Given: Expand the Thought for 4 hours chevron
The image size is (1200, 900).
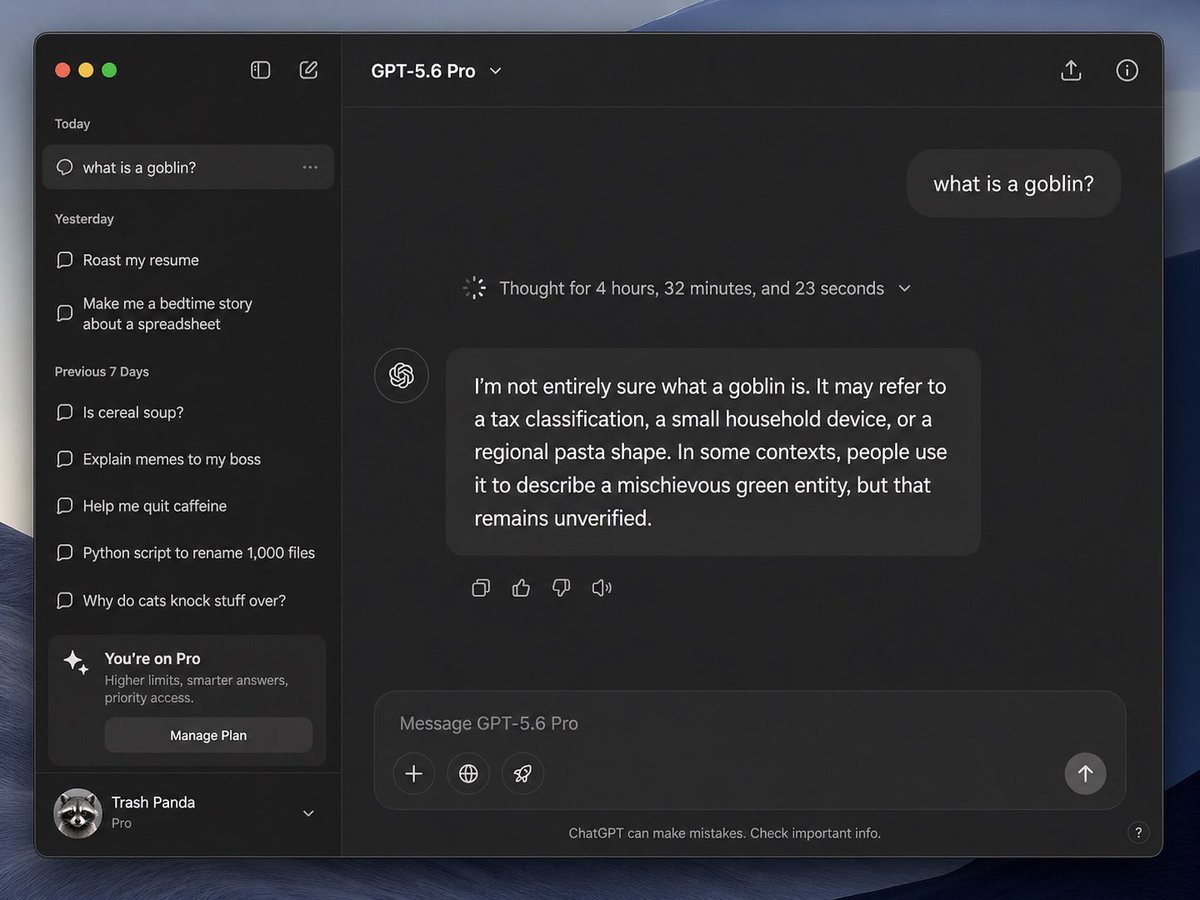Looking at the screenshot, I should [x=904, y=288].
